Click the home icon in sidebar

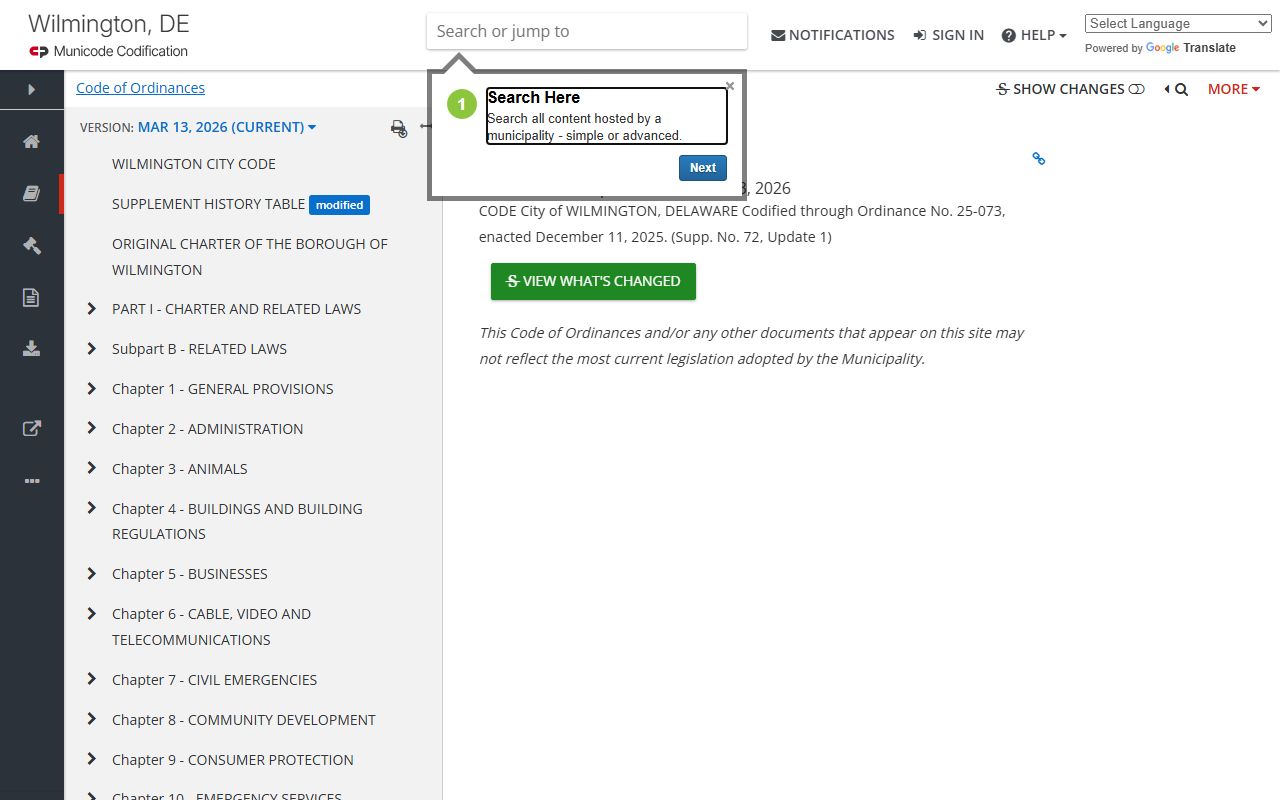pos(32,142)
